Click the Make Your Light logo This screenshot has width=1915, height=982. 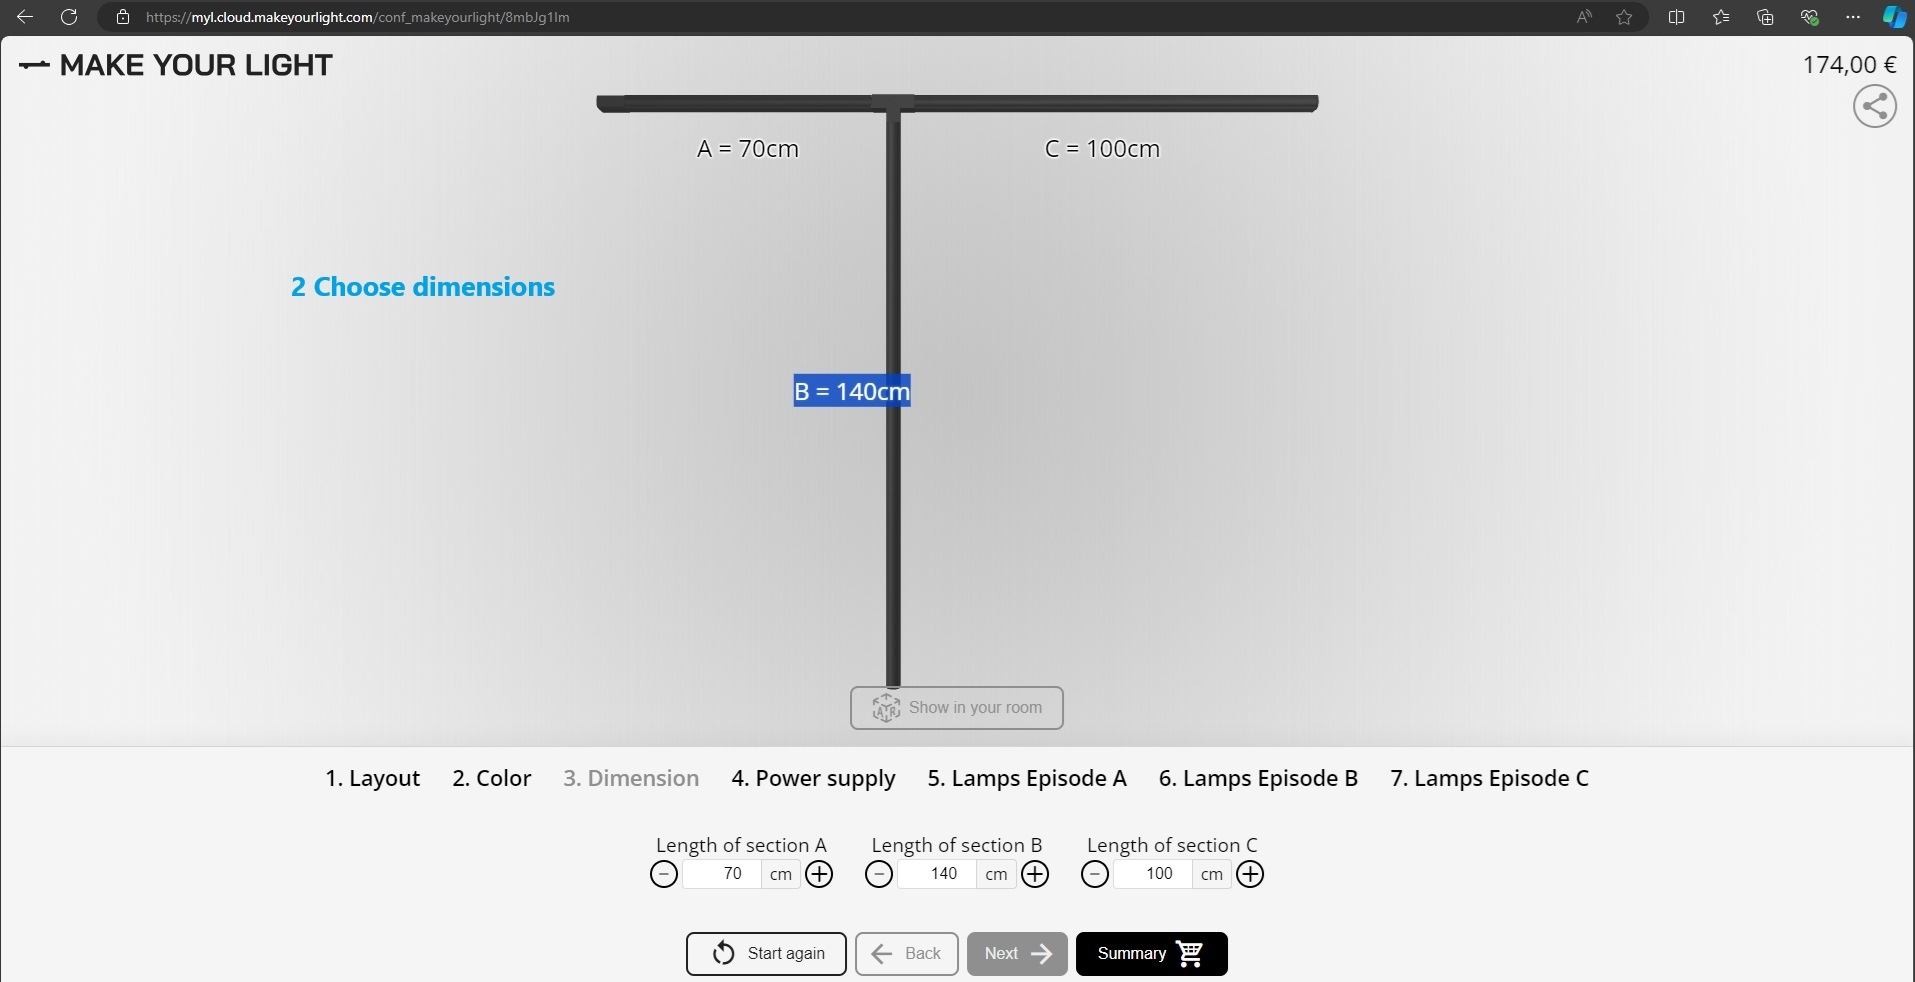point(176,66)
